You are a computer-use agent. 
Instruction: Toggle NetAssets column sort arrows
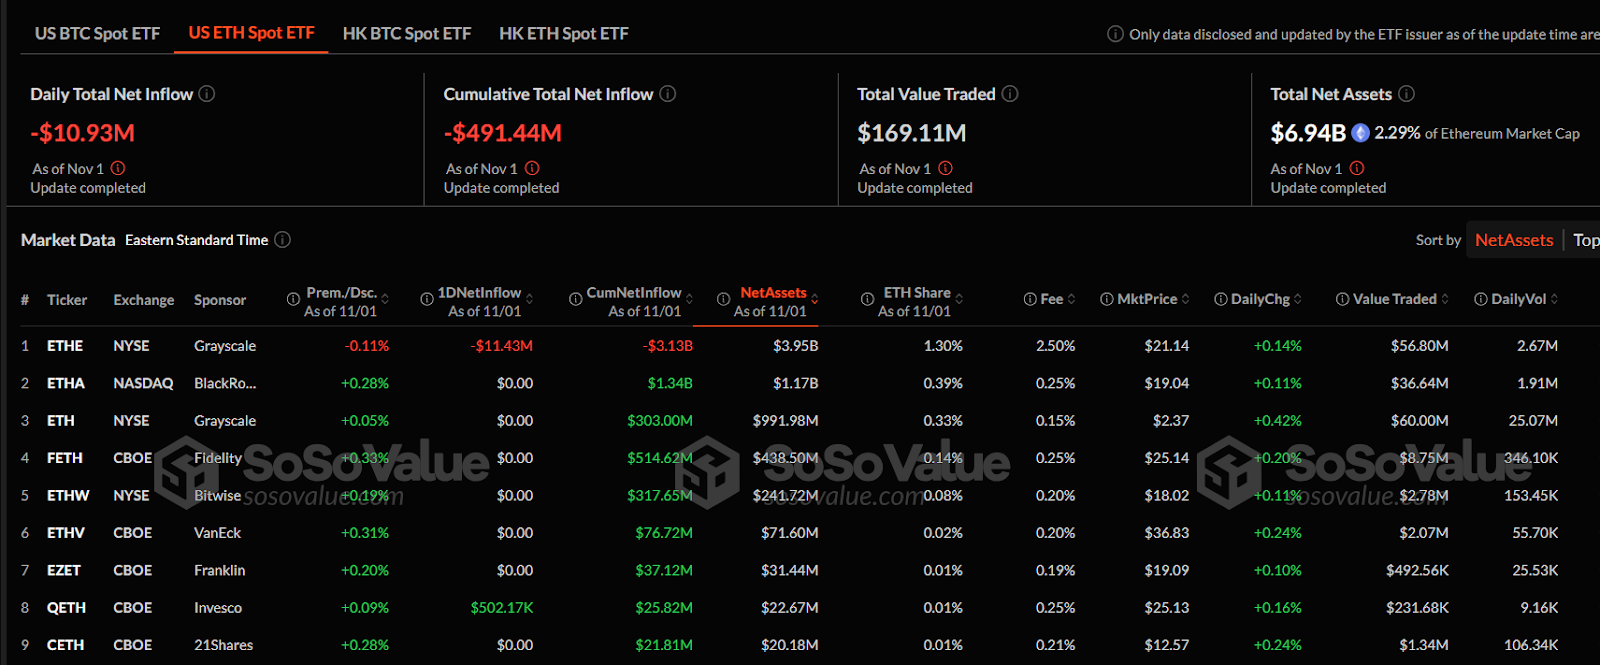814,299
